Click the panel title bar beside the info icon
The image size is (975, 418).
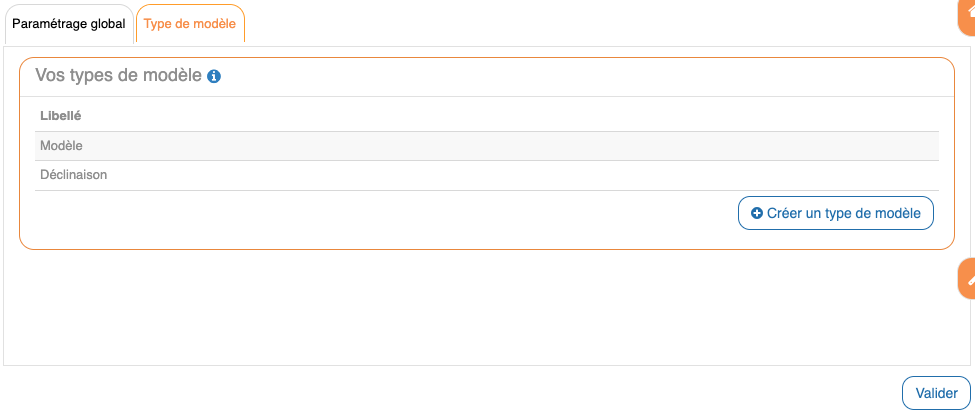[580, 76]
